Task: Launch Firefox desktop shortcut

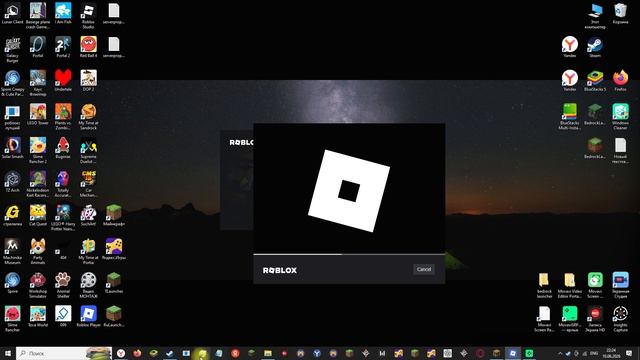Action: click(x=620, y=80)
